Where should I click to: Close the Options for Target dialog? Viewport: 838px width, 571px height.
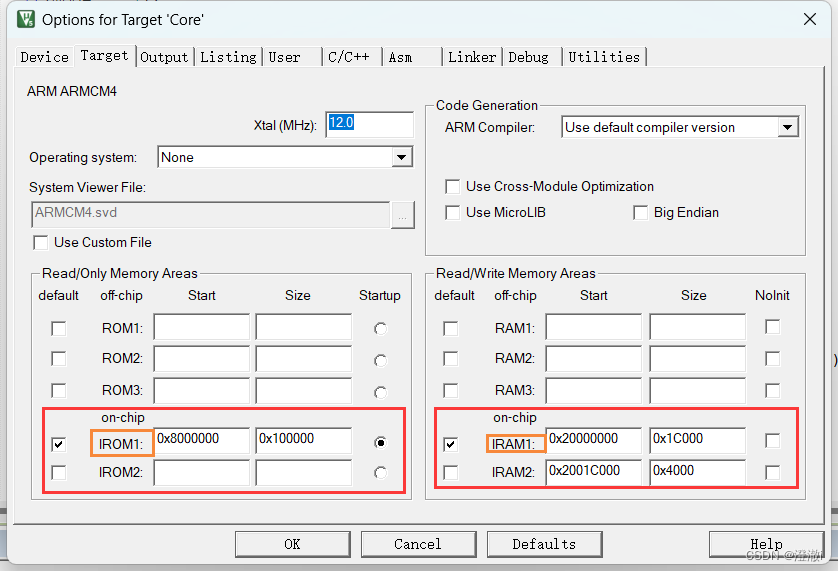click(810, 19)
